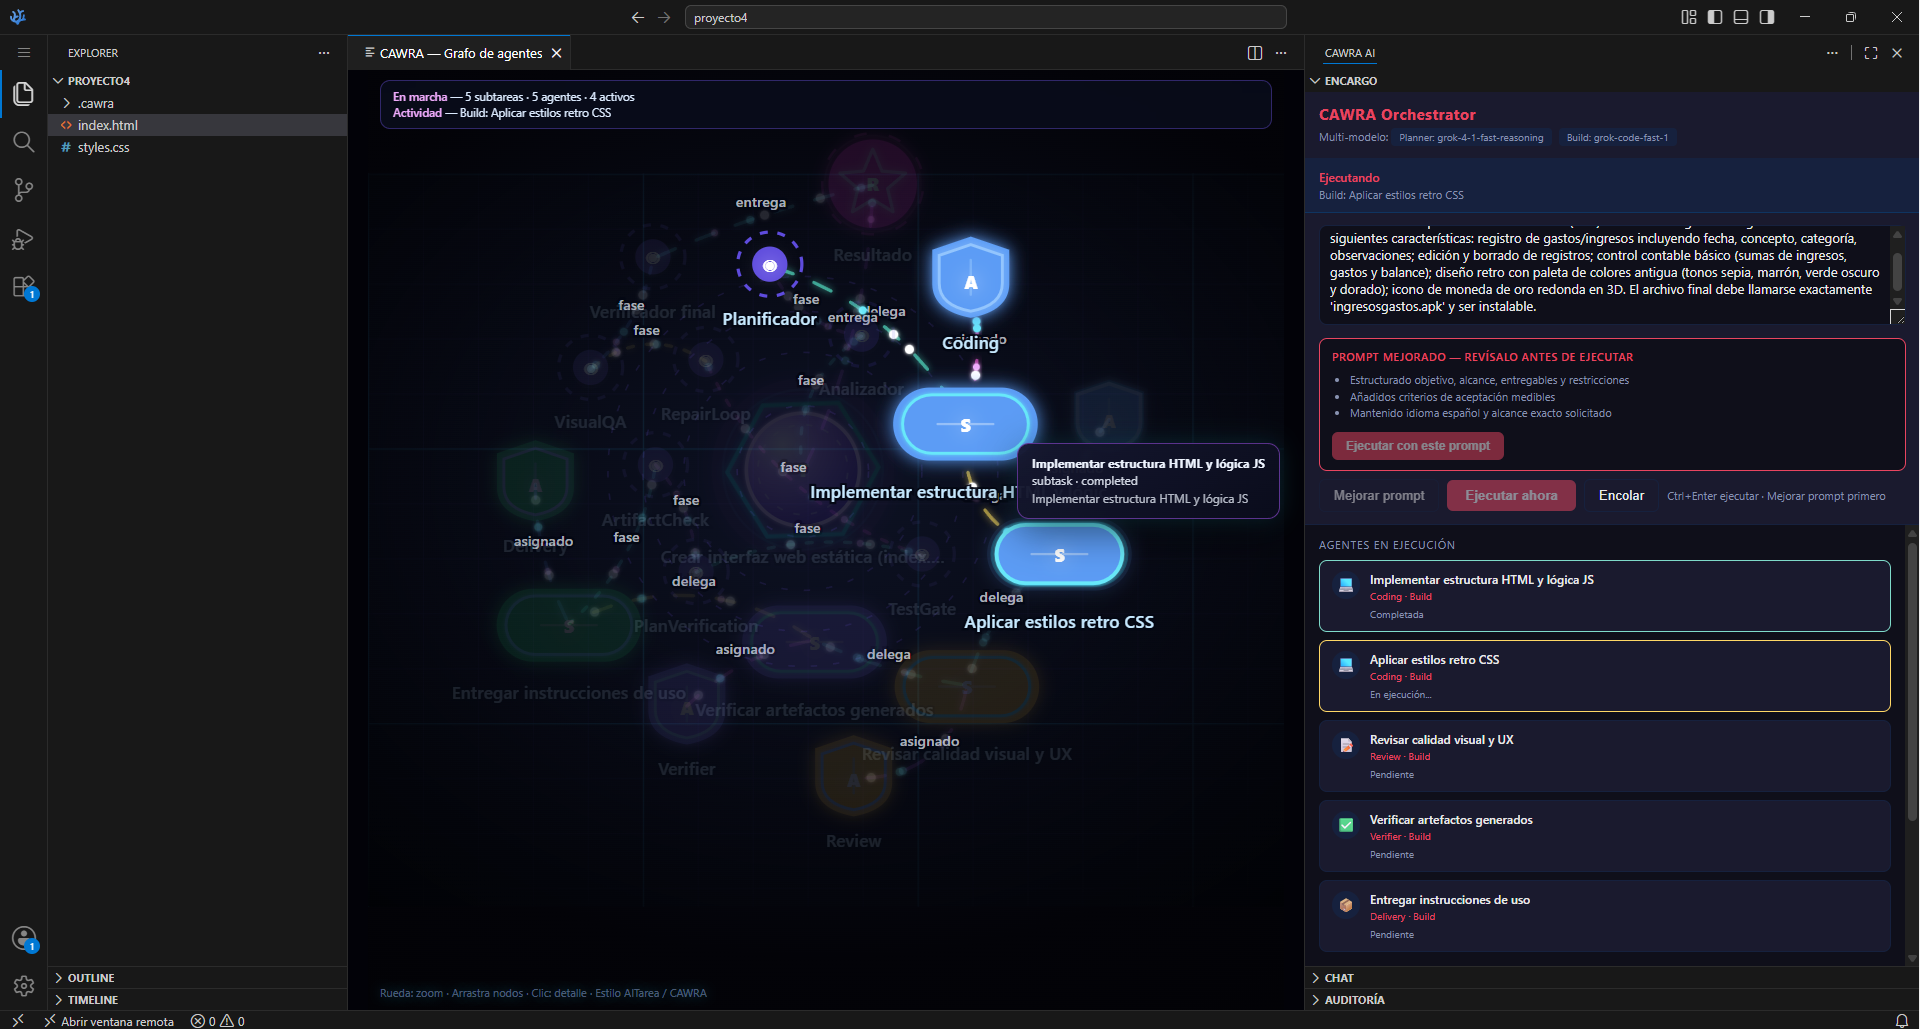This screenshot has height=1030, width=1920.
Task: Toggle the bottom panel visibility
Action: [x=1741, y=17]
